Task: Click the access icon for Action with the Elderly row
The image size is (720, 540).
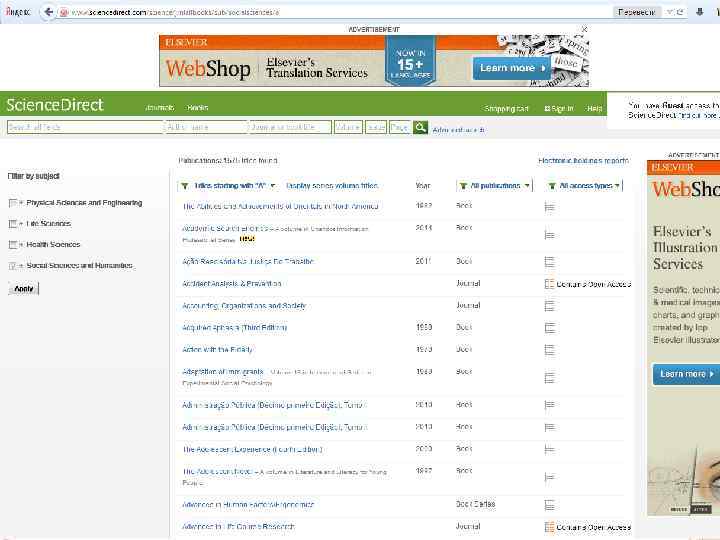Action: click(x=549, y=350)
